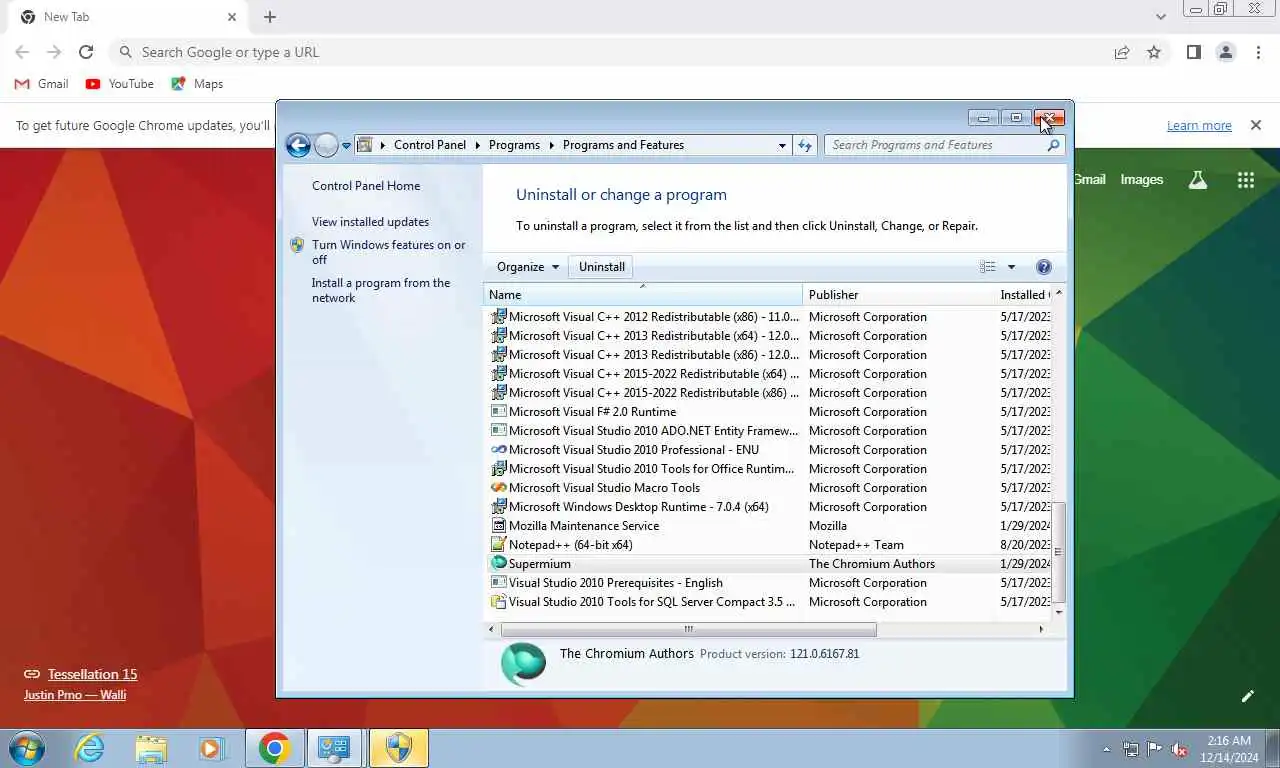Click scrollbar down arrow in list
Viewport: 1280px width, 768px height.
[1059, 611]
